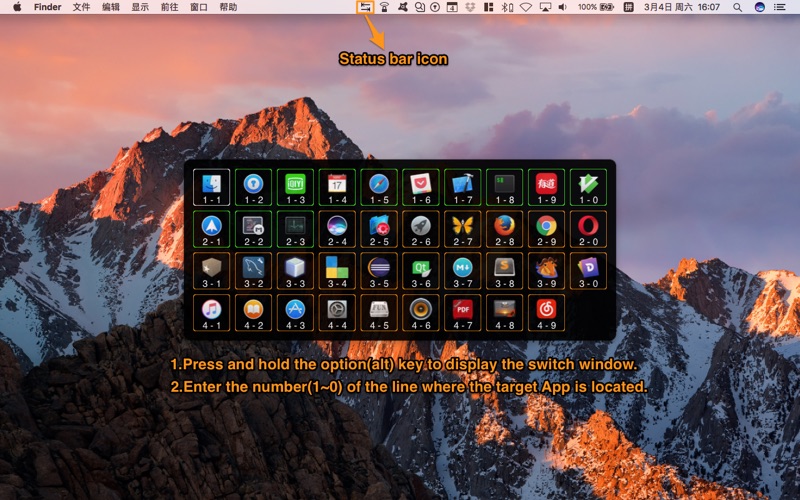
Task: Open the iQIYI app labeled 1-3
Action: click(295, 187)
